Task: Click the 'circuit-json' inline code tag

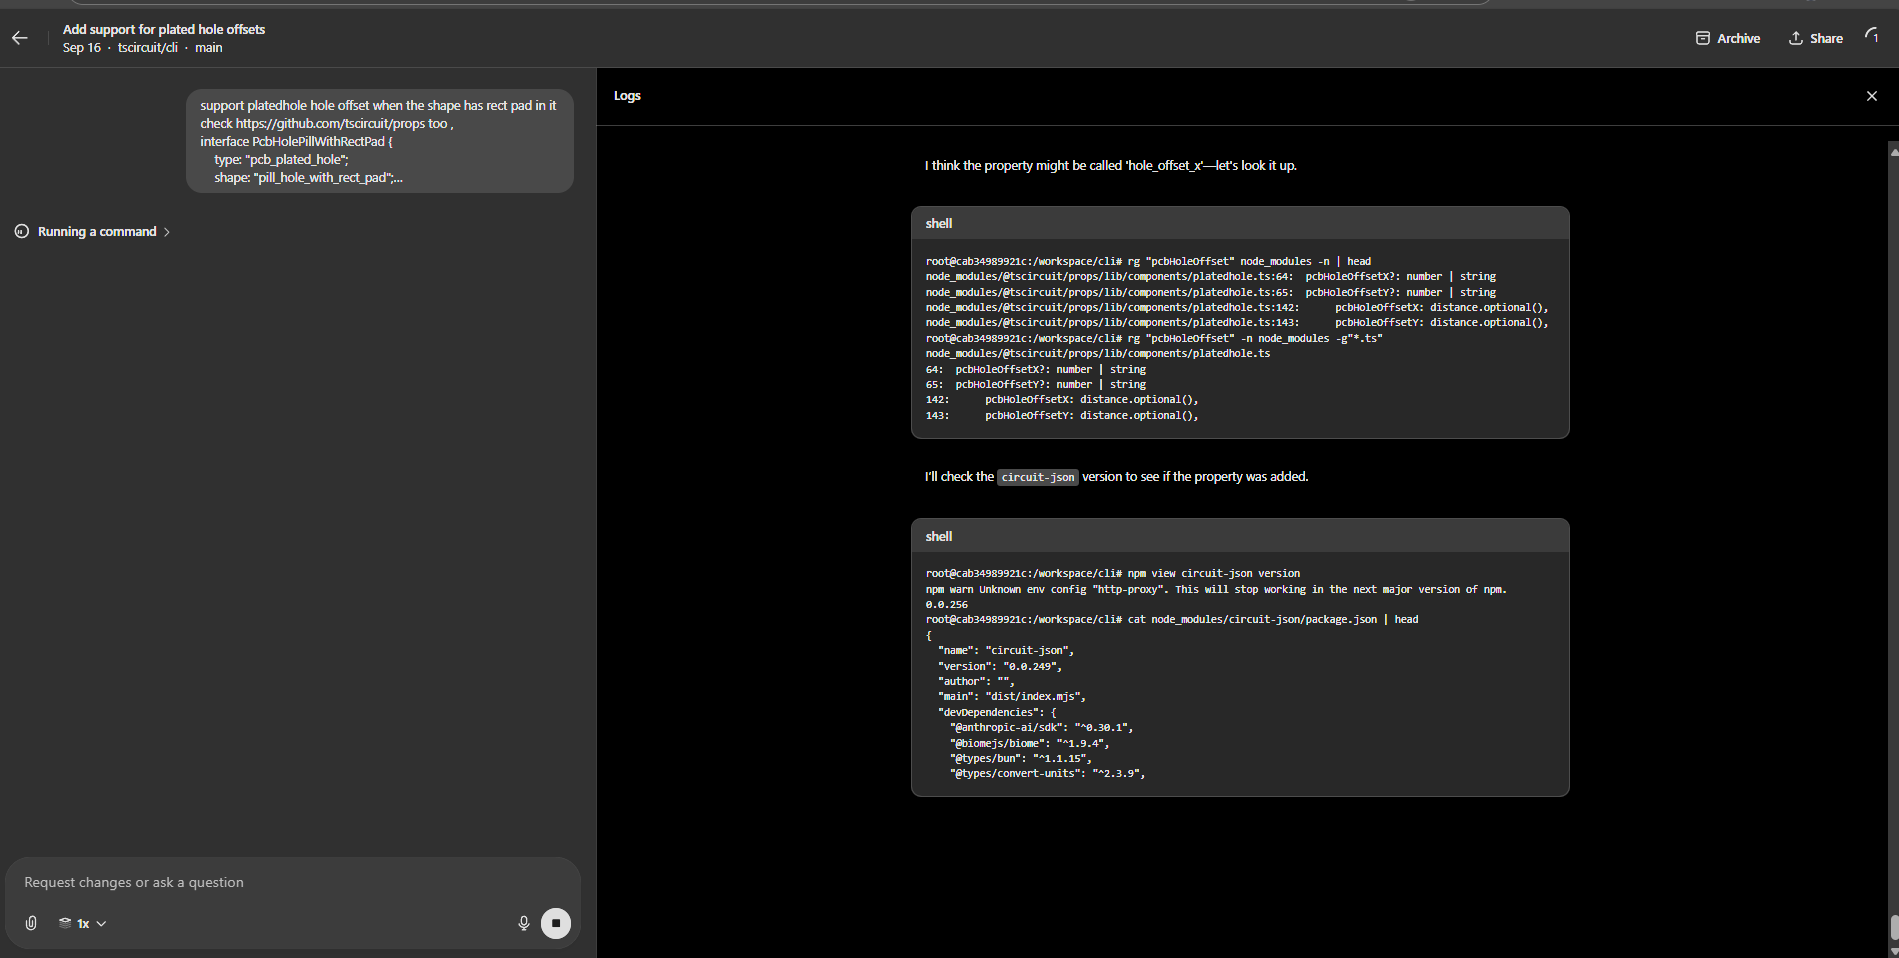Action: [1038, 477]
